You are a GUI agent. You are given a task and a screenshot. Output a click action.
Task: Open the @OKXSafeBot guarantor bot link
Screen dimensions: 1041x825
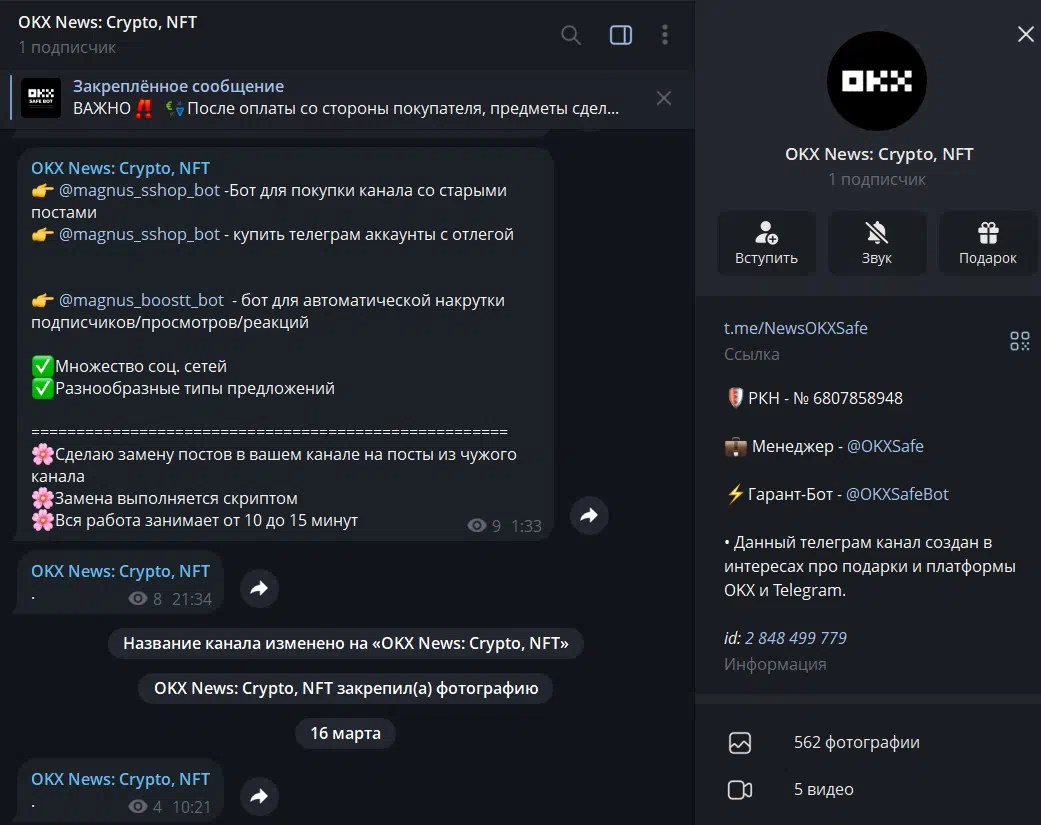(x=897, y=494)
